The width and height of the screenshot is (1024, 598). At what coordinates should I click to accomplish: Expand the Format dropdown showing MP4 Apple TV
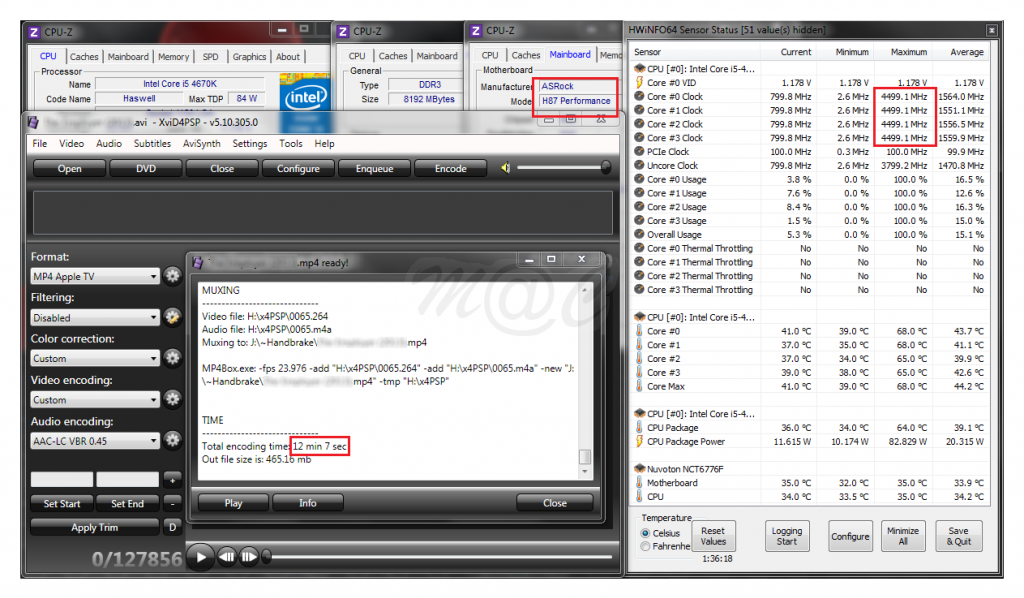click(95, 277)
